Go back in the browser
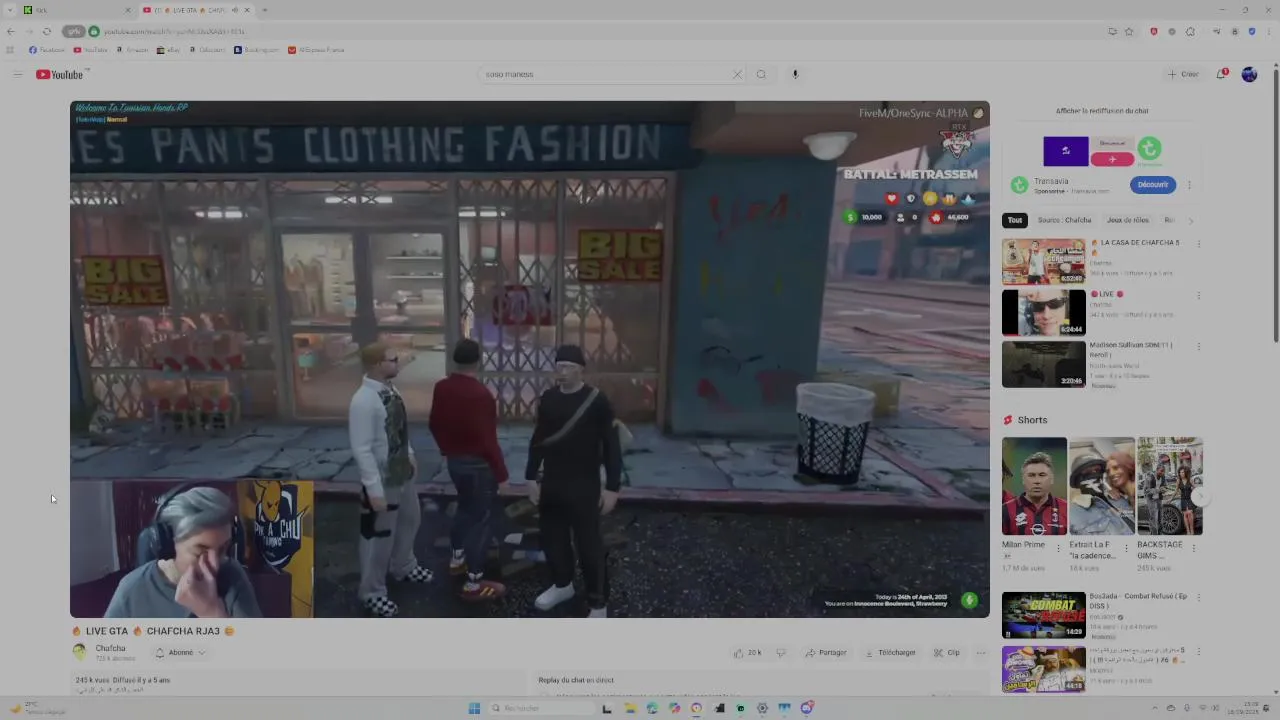Viewport: 1280px width, 720px height. (11, 31)
